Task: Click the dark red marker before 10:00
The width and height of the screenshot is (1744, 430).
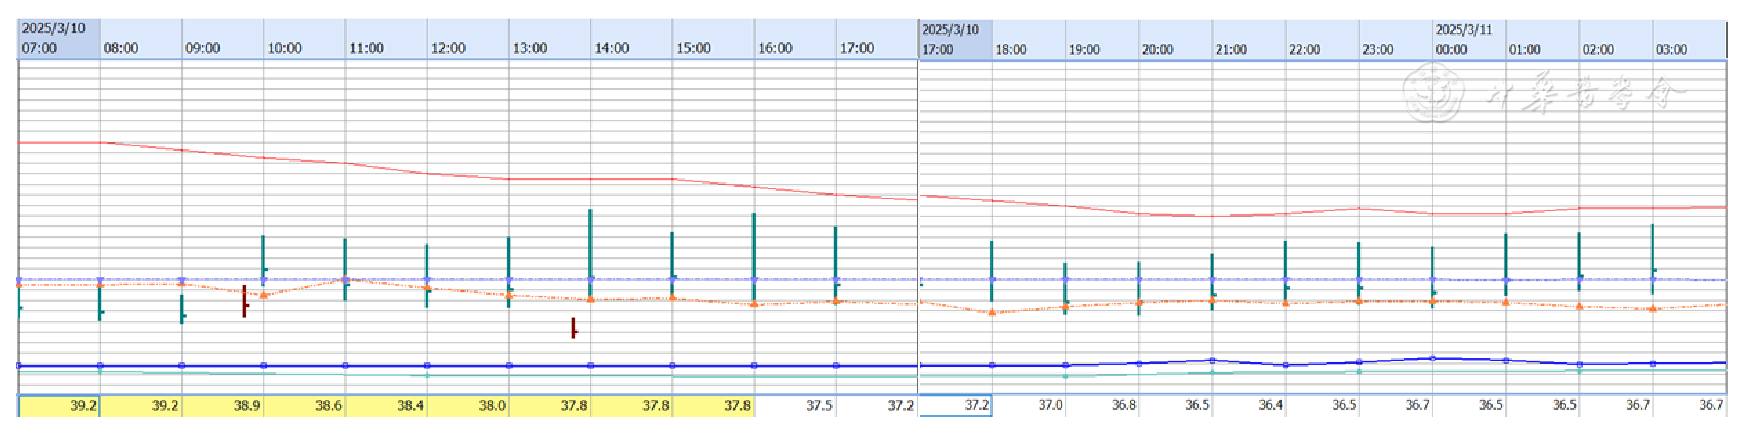Action: (x=244, y=301)
